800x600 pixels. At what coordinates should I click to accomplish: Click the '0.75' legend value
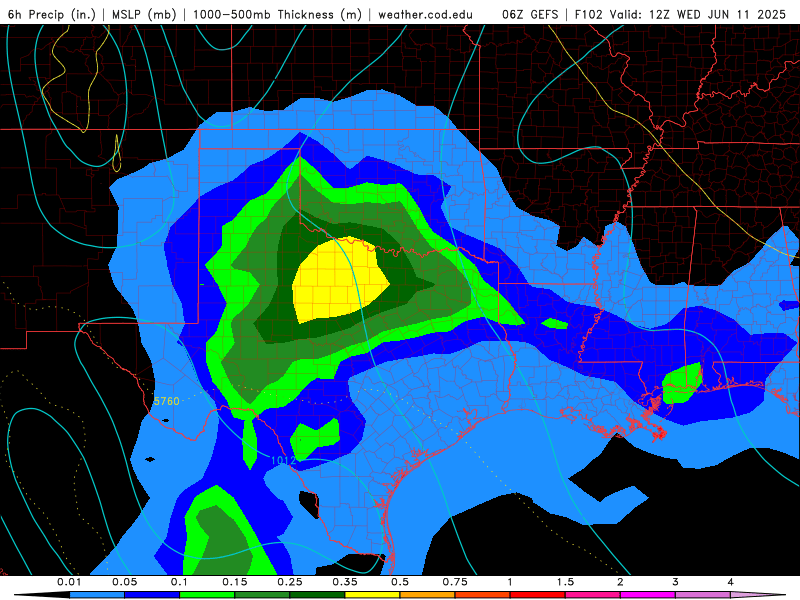[455, 582]
